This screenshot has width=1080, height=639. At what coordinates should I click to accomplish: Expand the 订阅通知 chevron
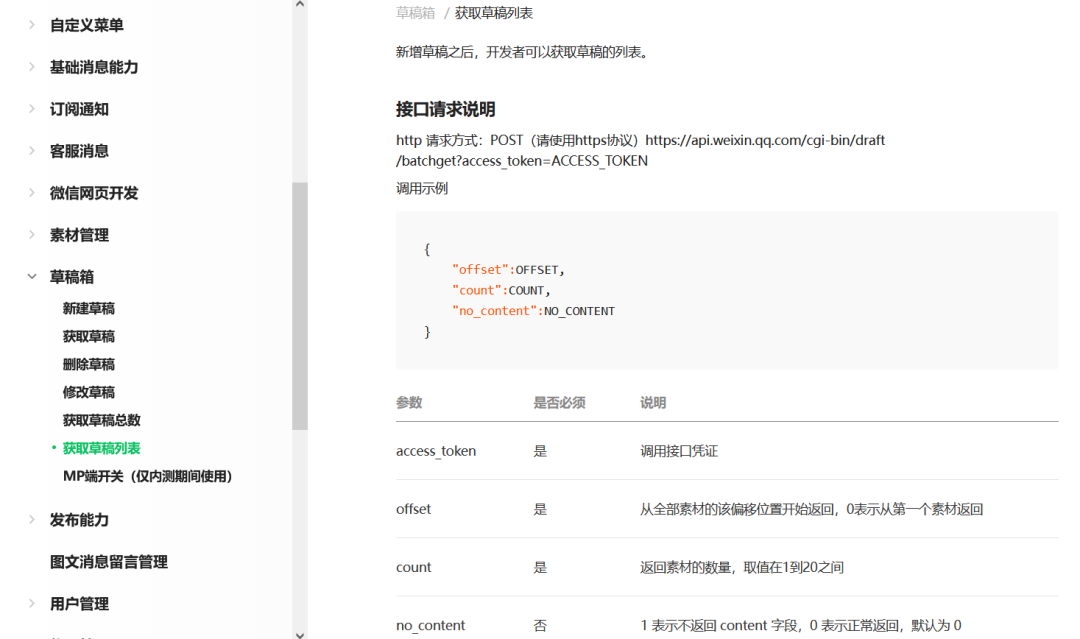pyautogui.click(x=32, y=109)
